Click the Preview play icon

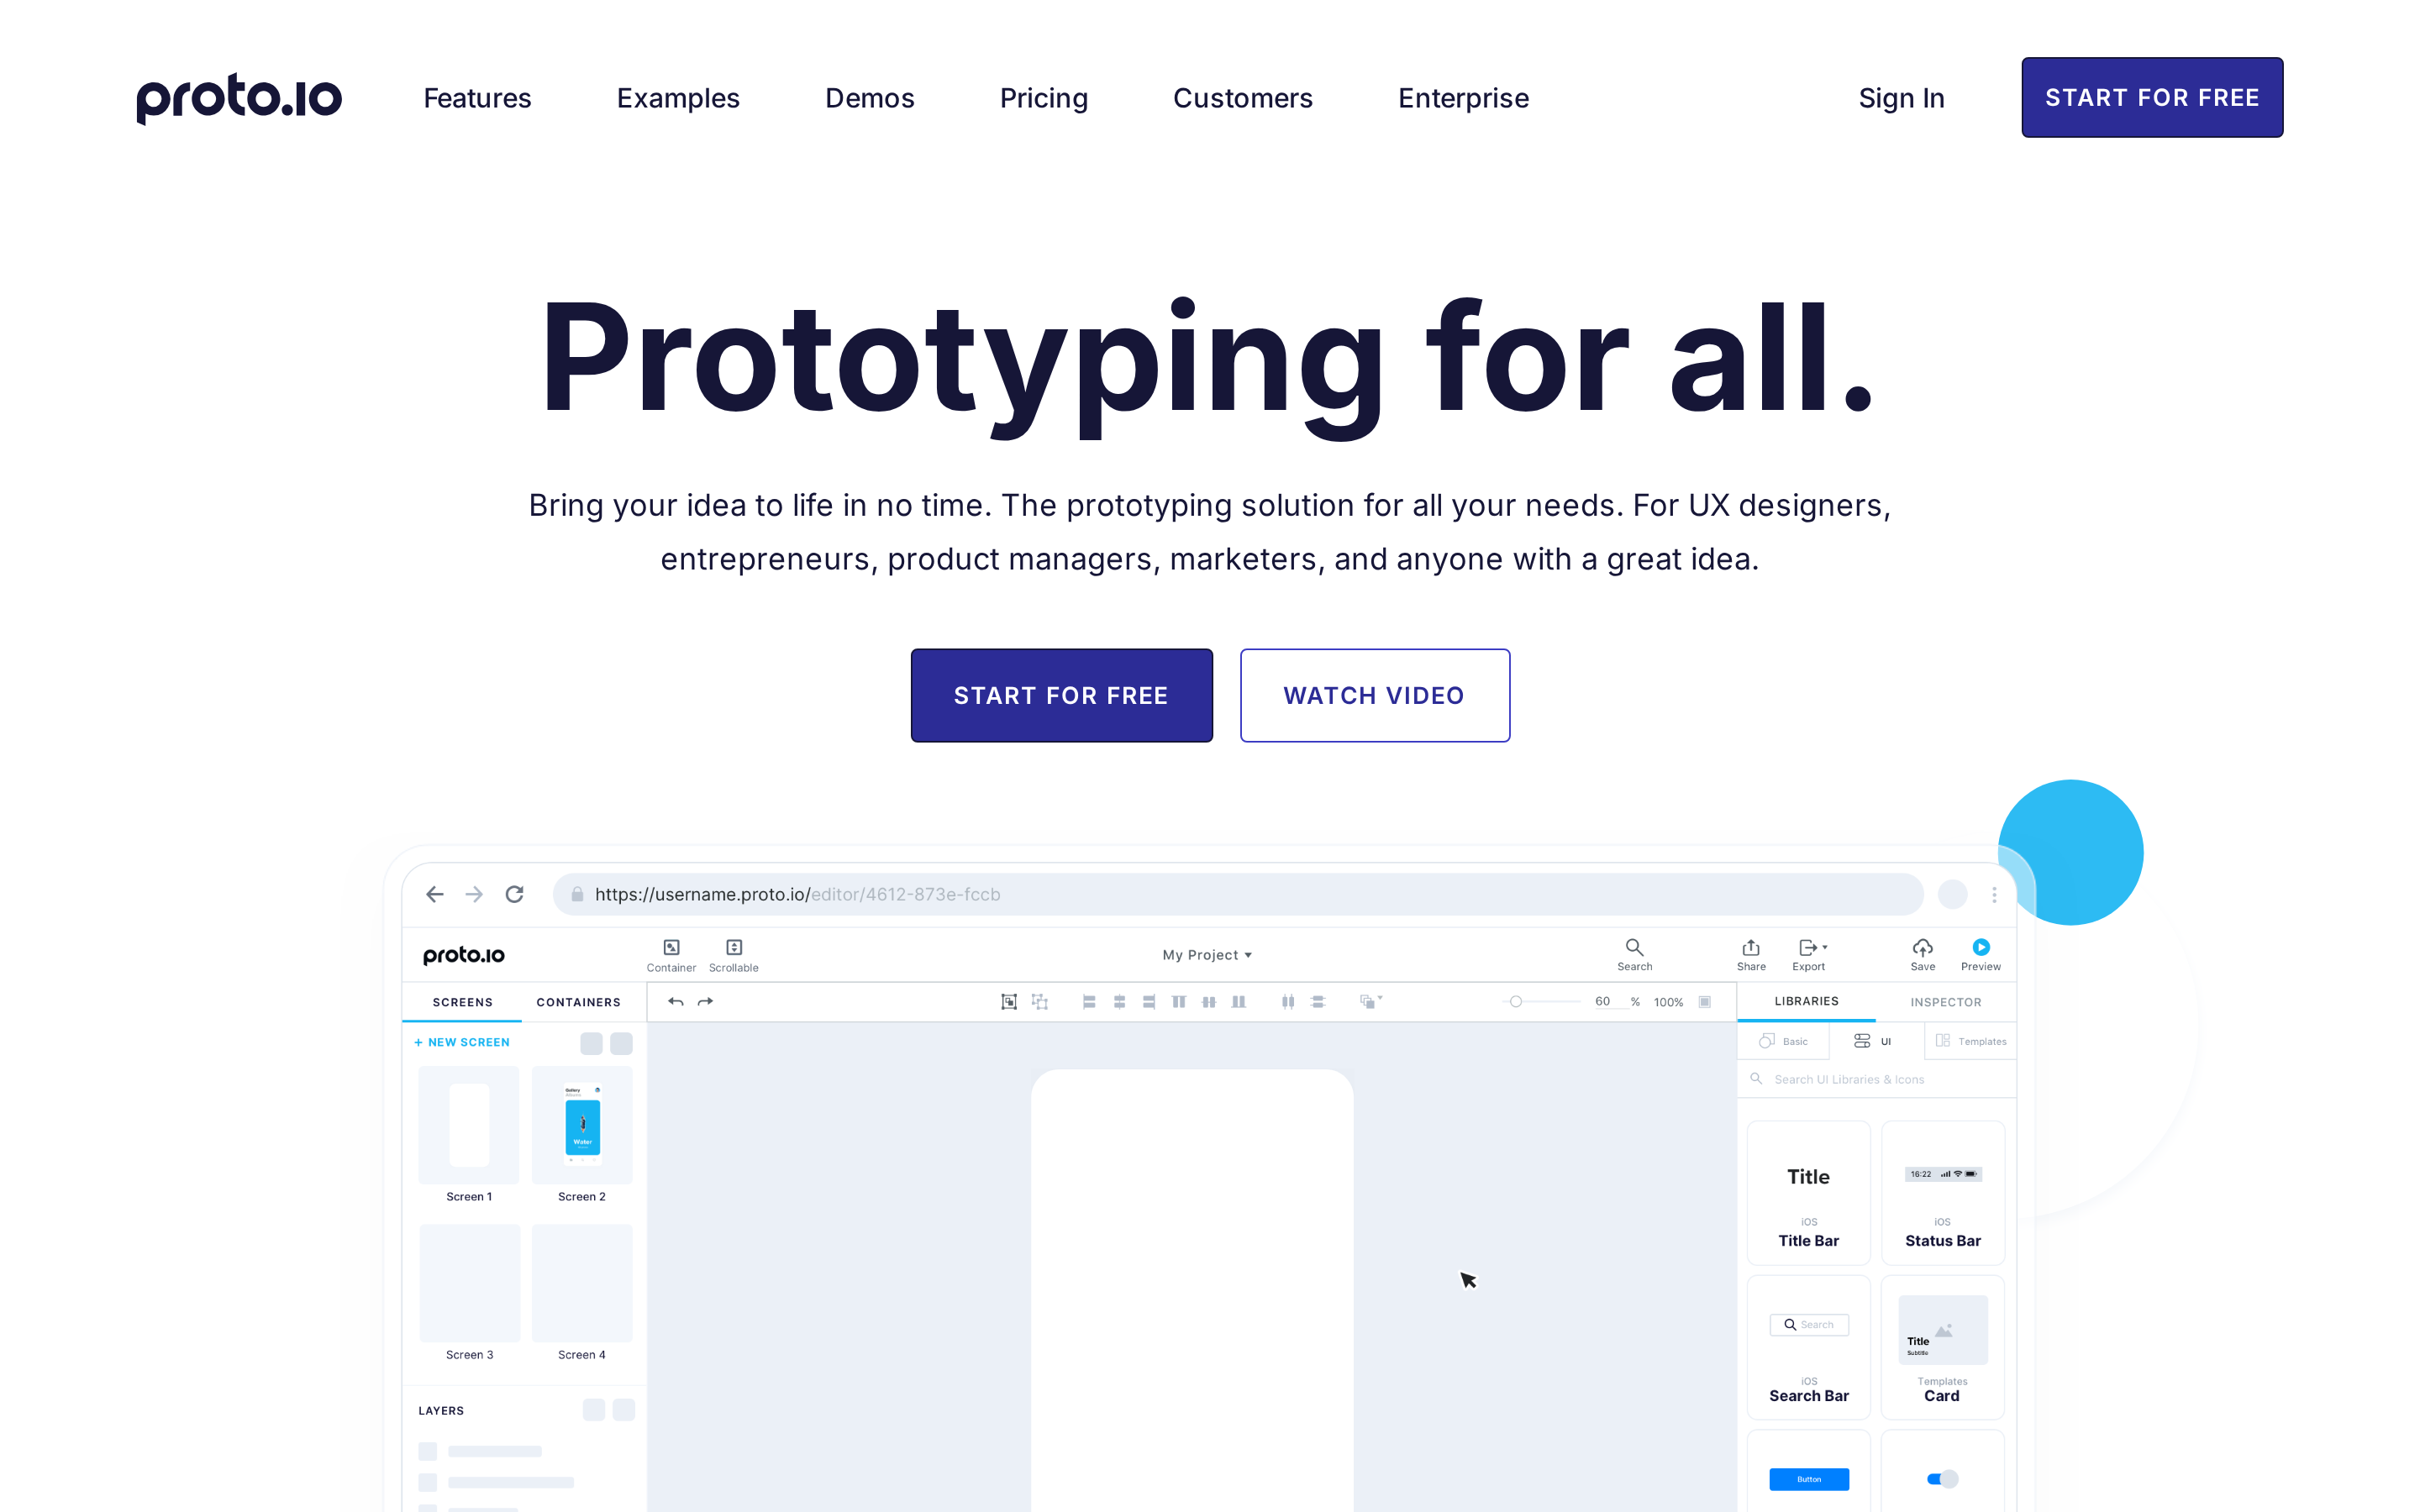pyautogui.click(x=1980, y=946)
